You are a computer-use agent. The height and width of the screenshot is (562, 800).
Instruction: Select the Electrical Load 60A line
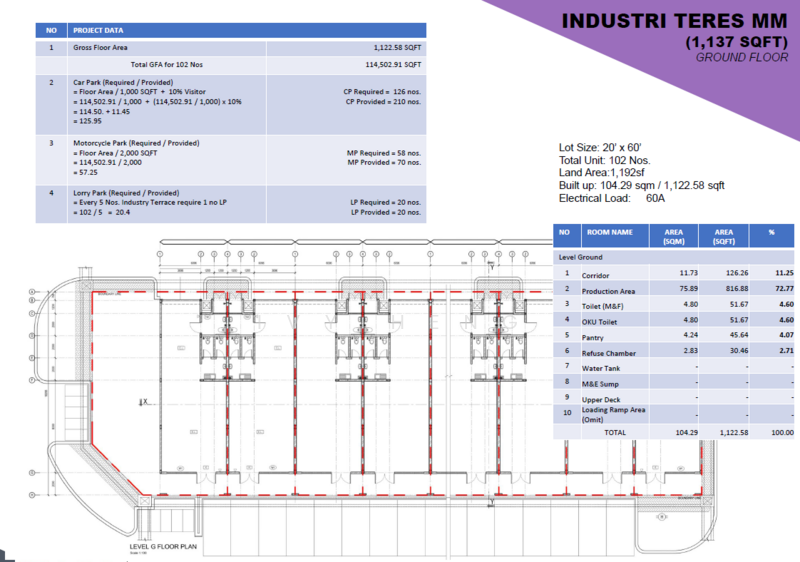pos(612,198)
